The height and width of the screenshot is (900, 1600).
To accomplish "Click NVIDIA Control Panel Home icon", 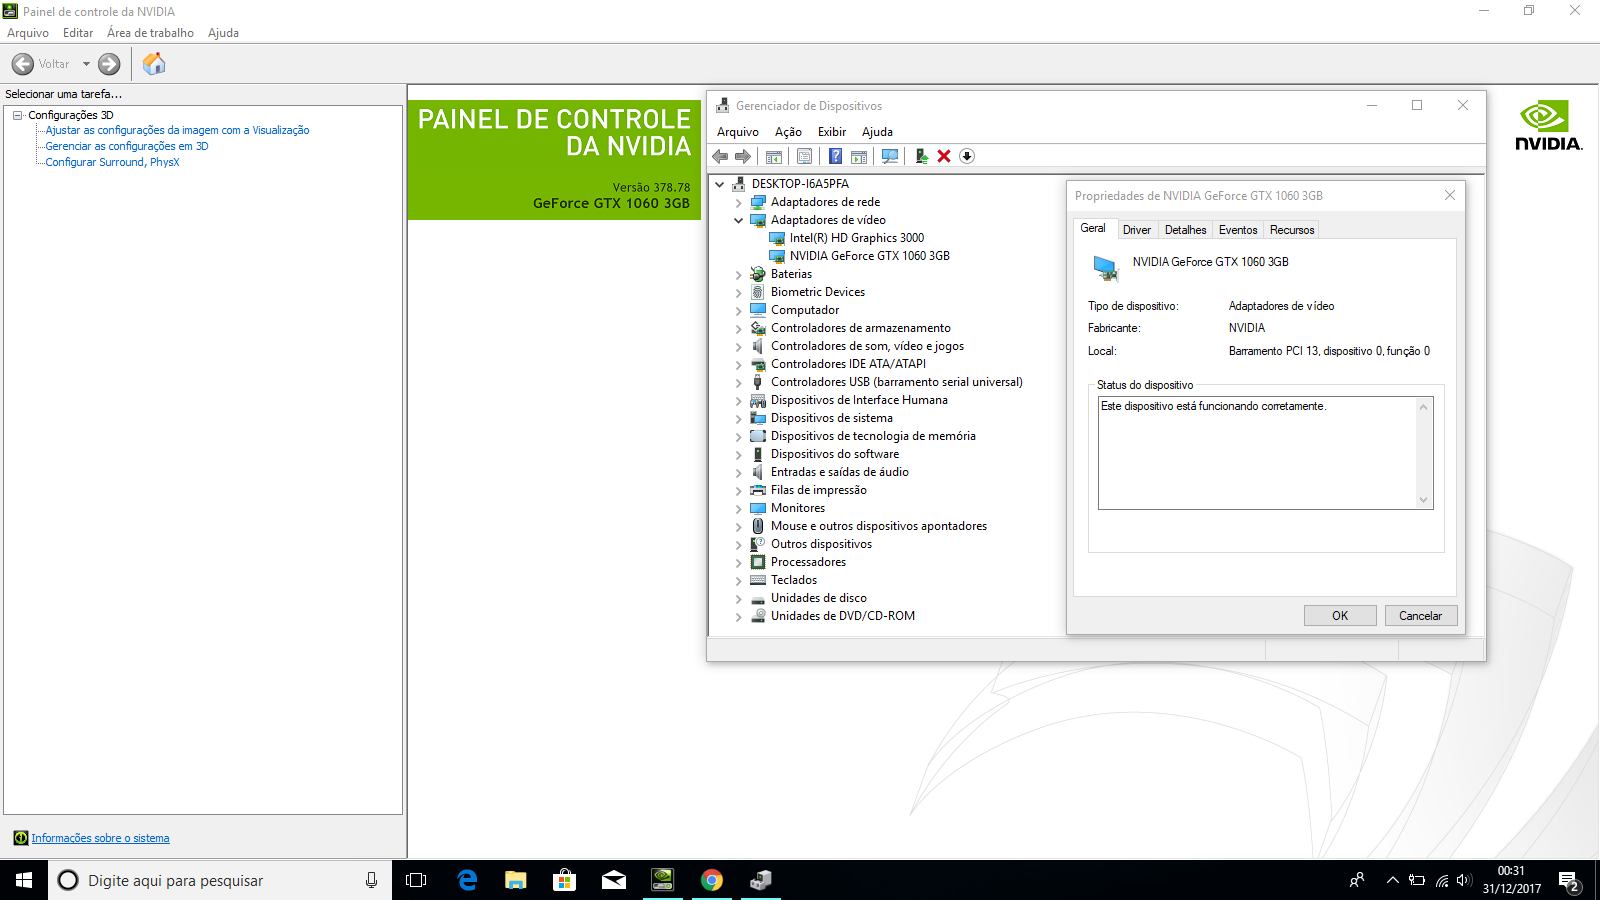I will click(154, 64).
